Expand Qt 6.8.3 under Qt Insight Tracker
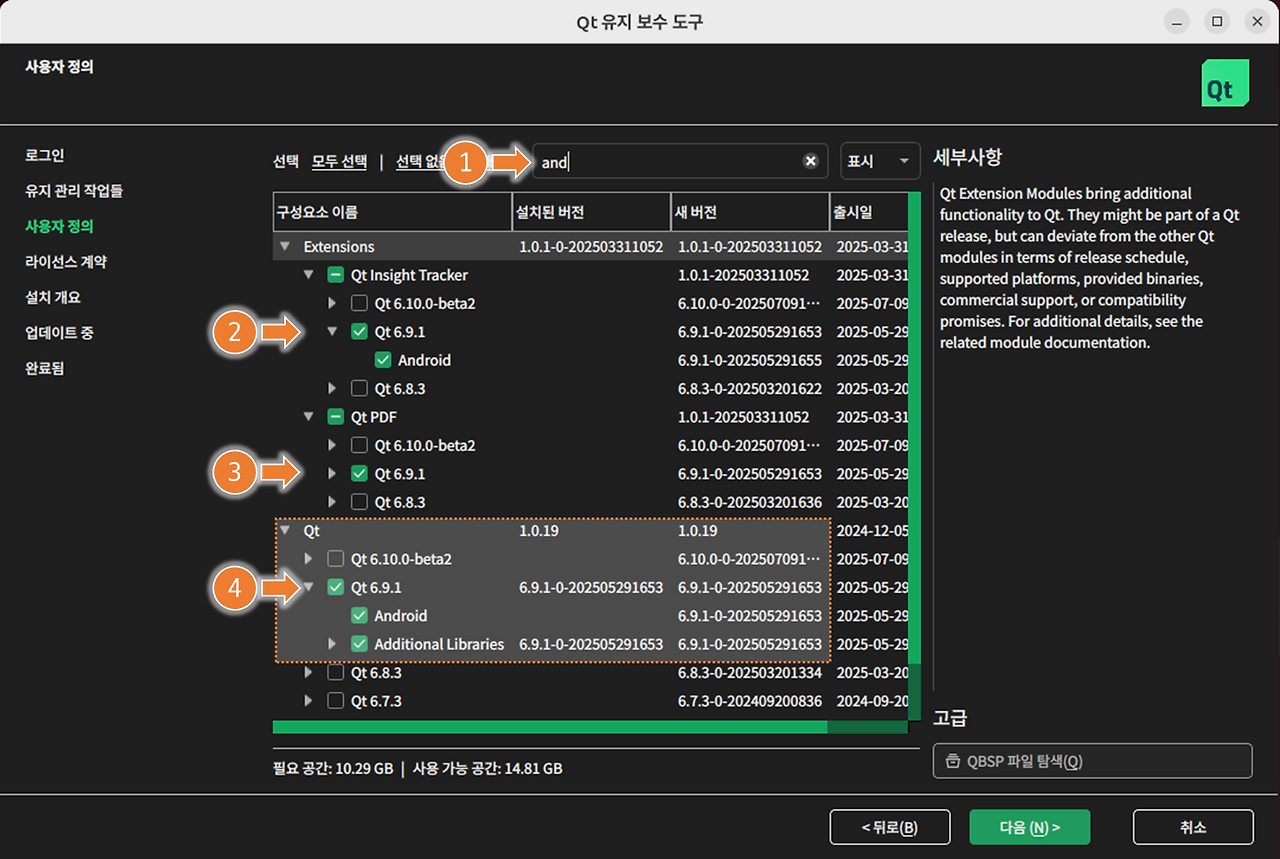1280x859 pixels. tap(333, 388)
